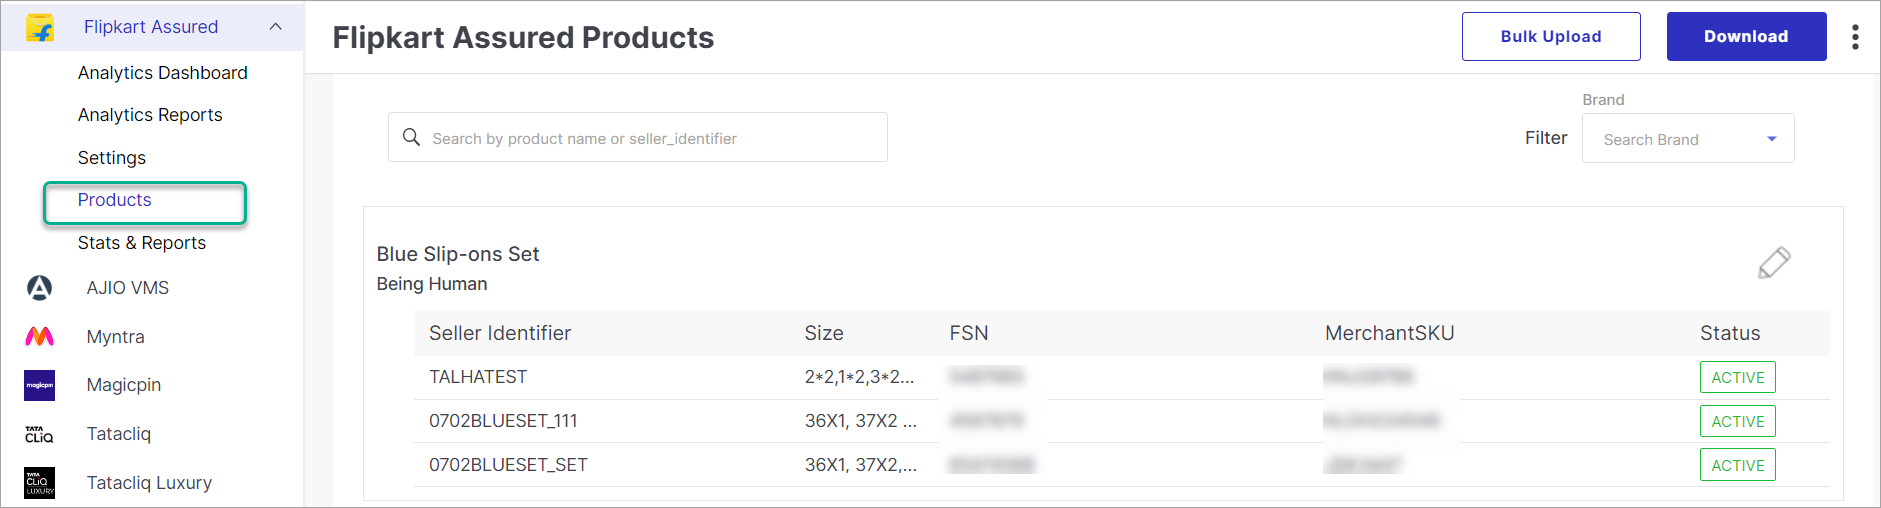Click the Bulk Upload button

coord(1550,37)
